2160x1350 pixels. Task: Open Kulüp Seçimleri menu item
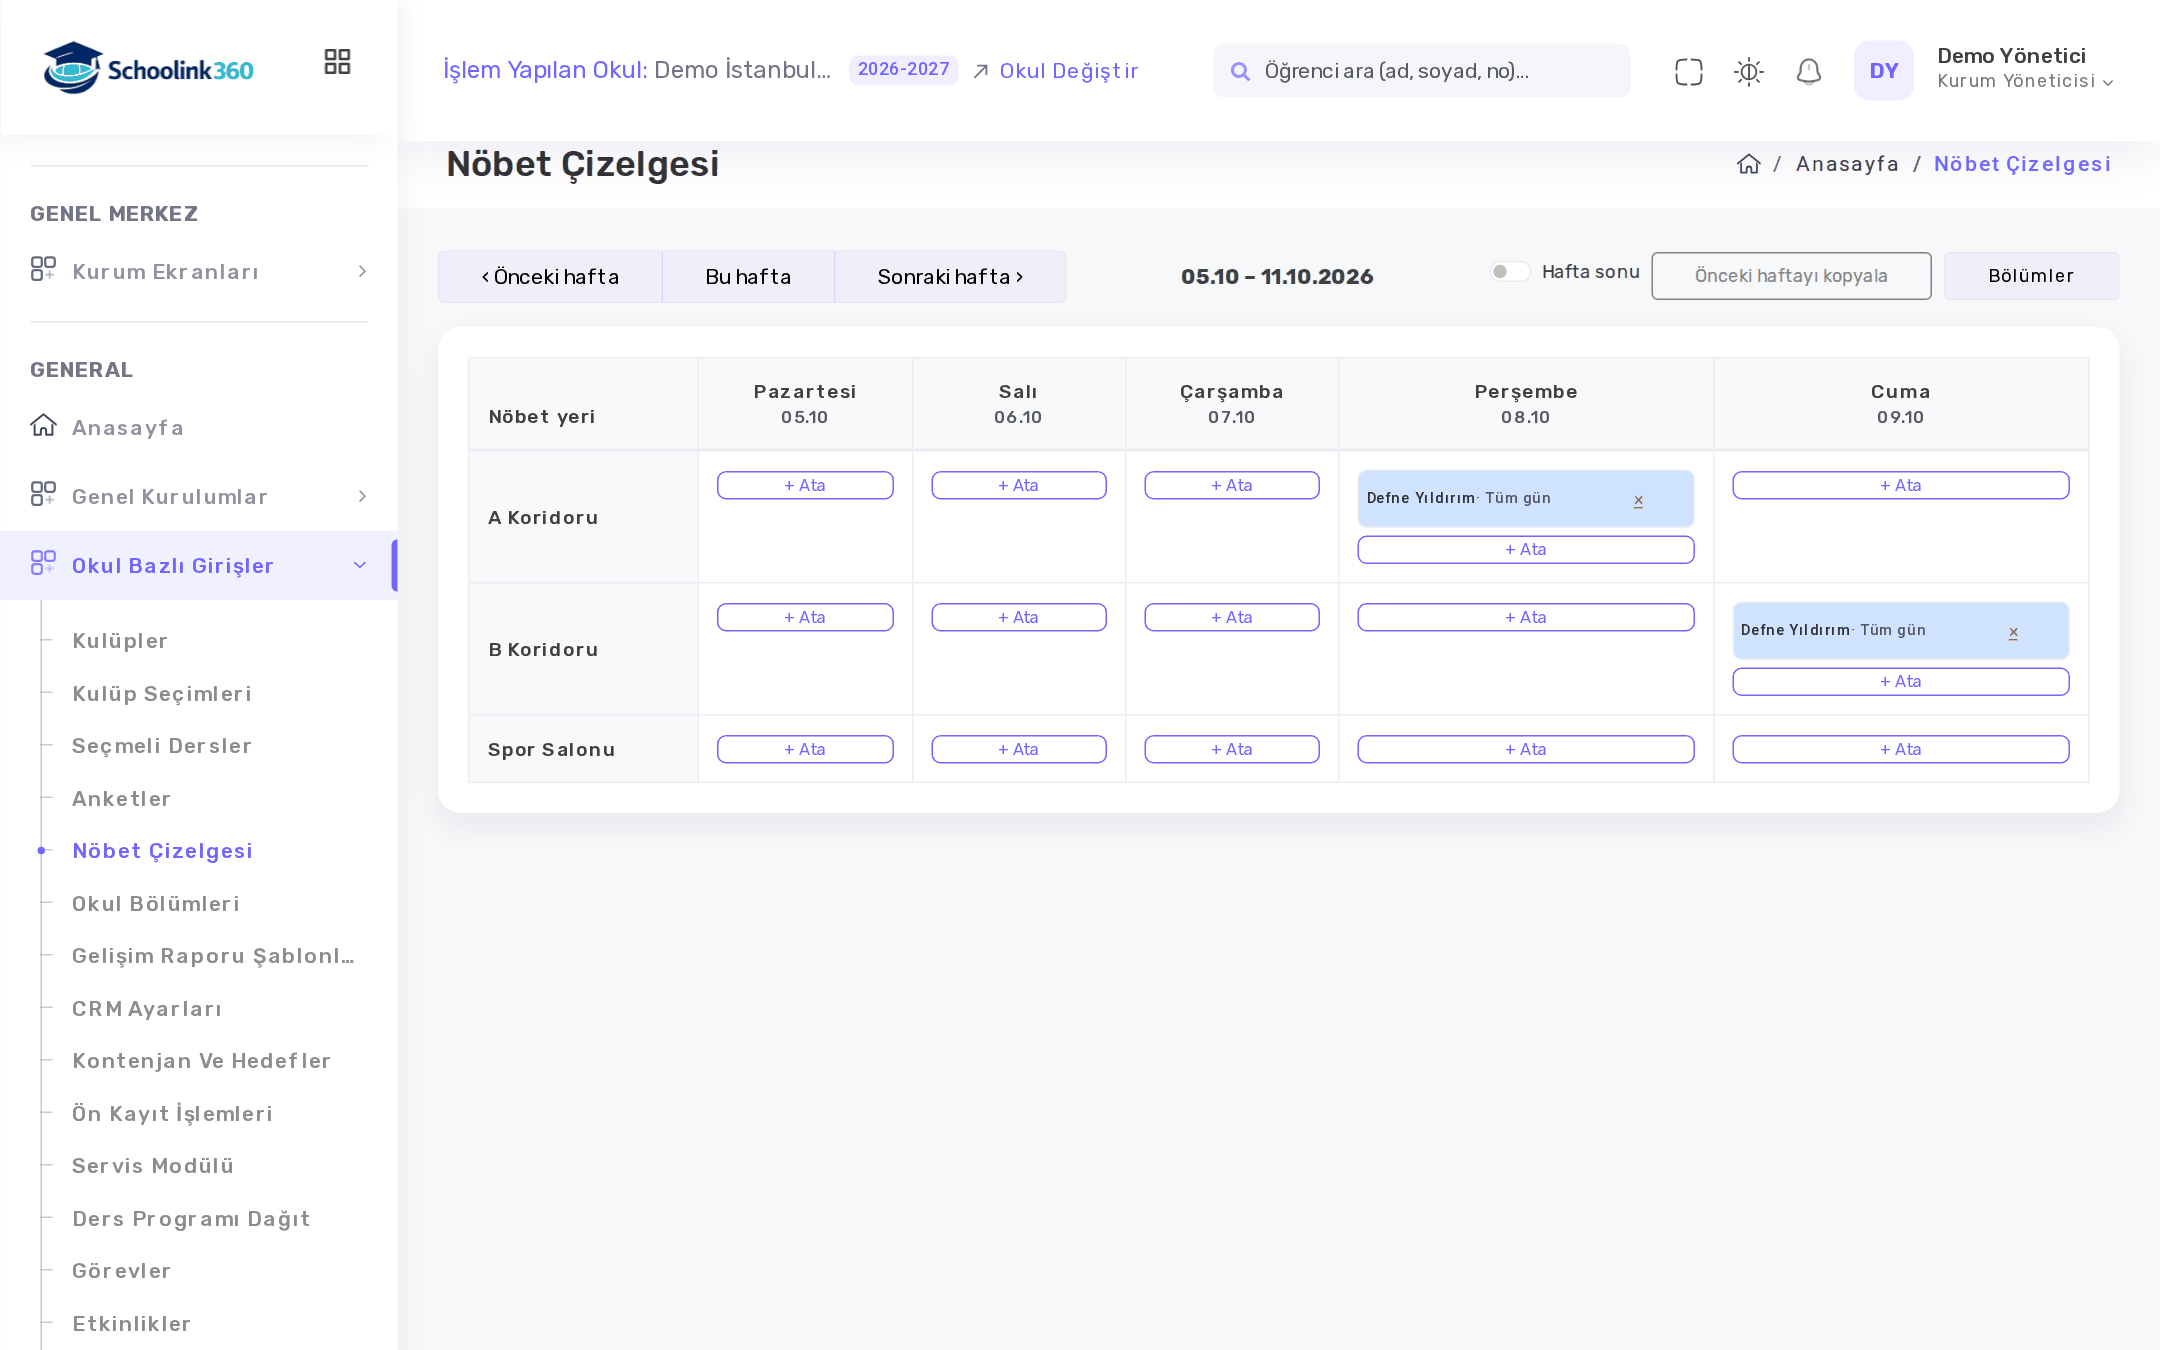pyautogui.click(x=162, y=694)
